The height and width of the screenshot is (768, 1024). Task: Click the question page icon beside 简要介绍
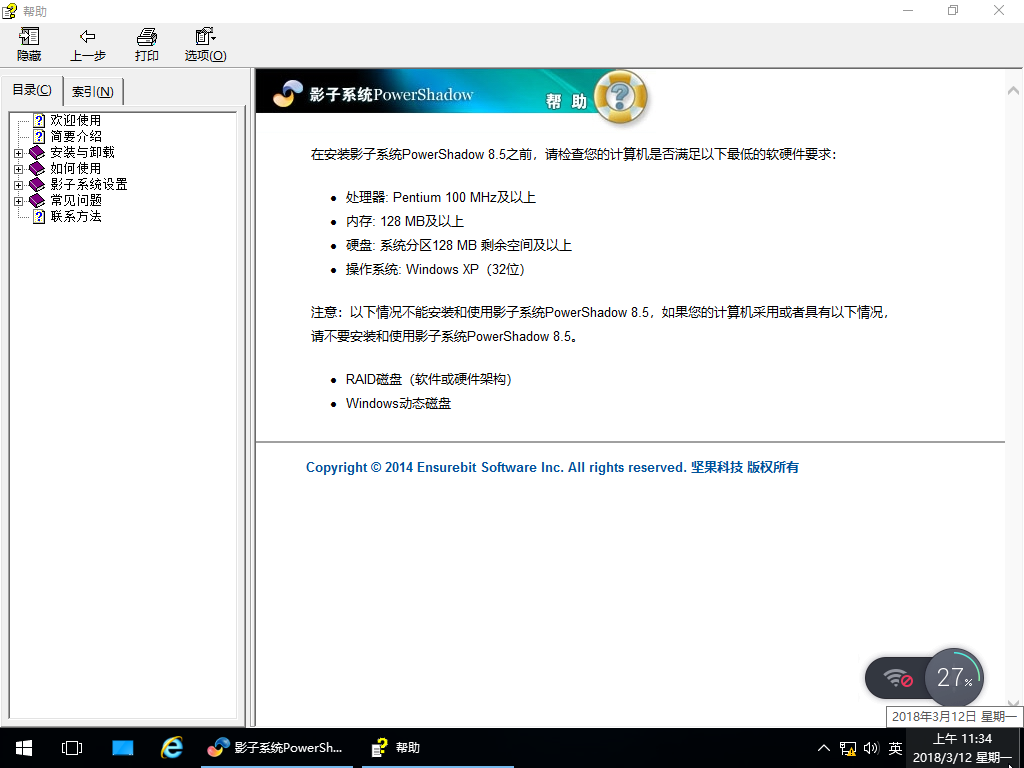pos(39,136)
